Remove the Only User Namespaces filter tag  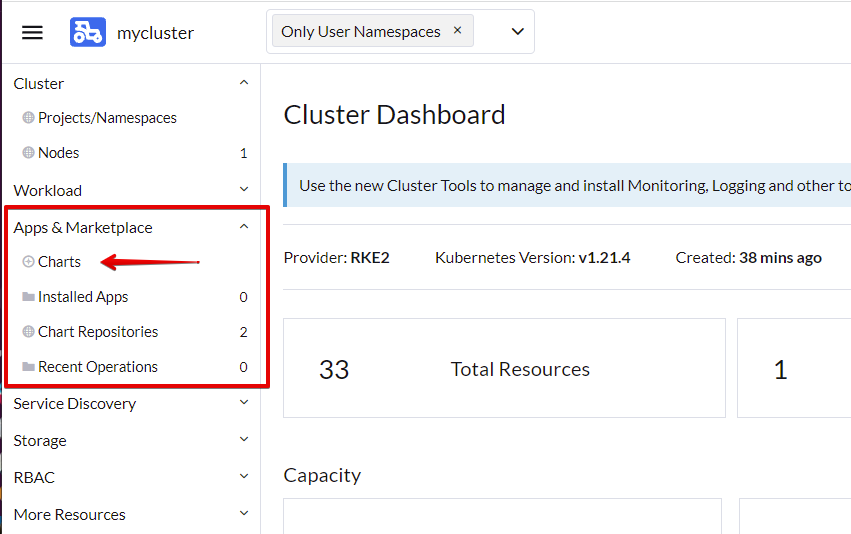(458, 30)
